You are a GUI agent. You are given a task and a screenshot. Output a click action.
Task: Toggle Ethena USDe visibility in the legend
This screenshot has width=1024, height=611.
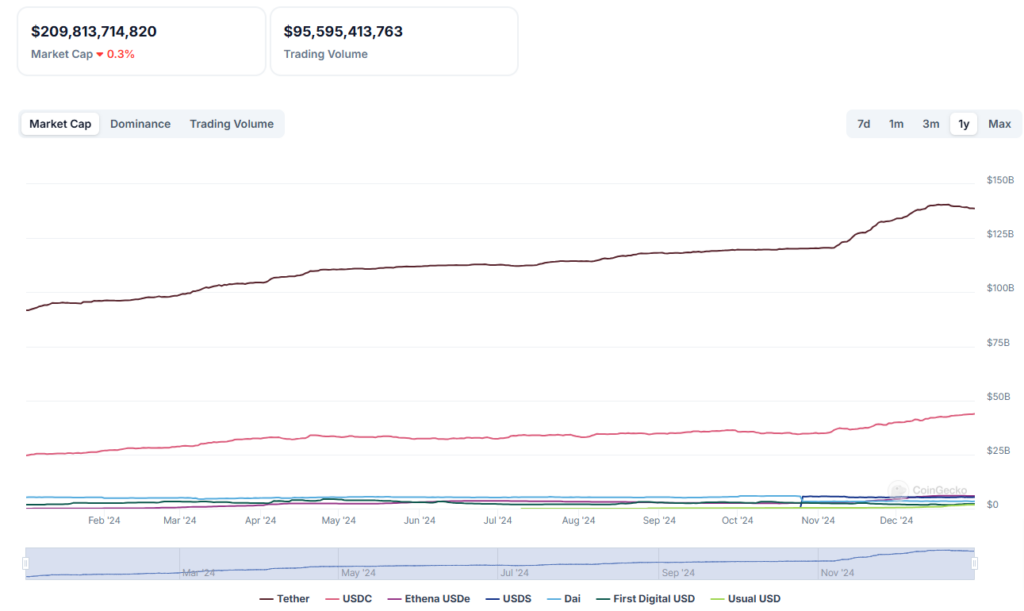tap(437, 598)
